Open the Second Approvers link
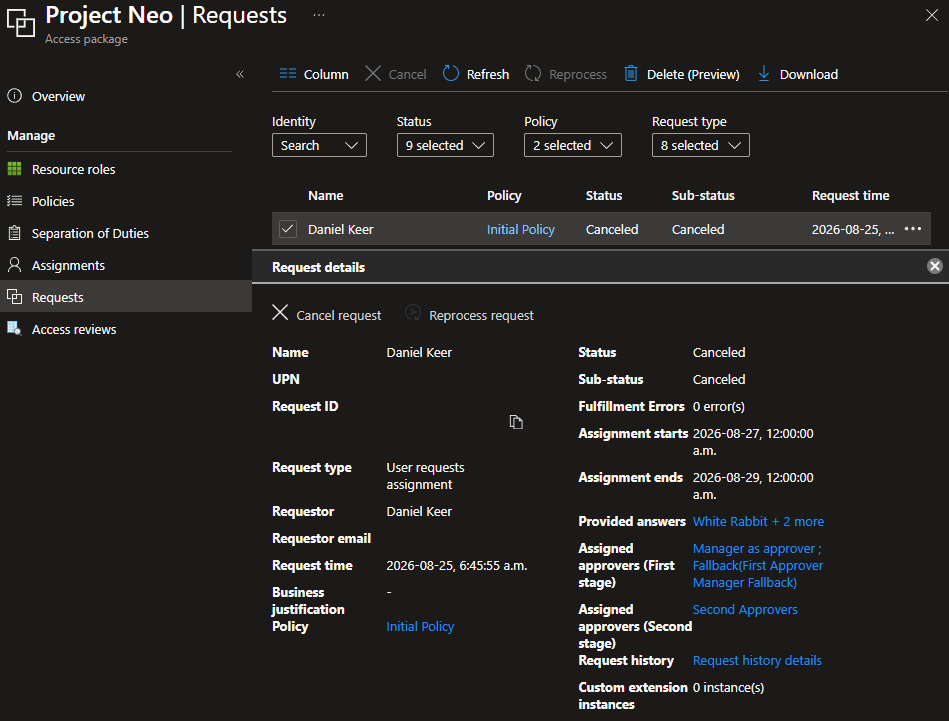Viewport: 949px width, 721px height. click(x=744, y=610)
